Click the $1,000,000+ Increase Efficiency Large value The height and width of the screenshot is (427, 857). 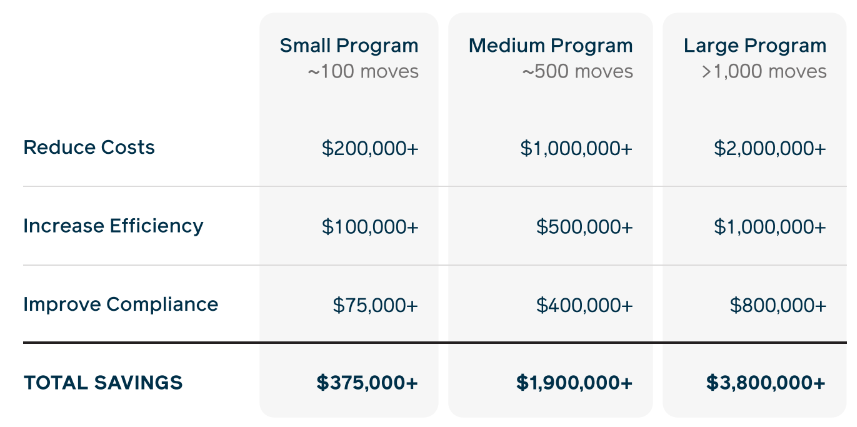coord(770,226)
